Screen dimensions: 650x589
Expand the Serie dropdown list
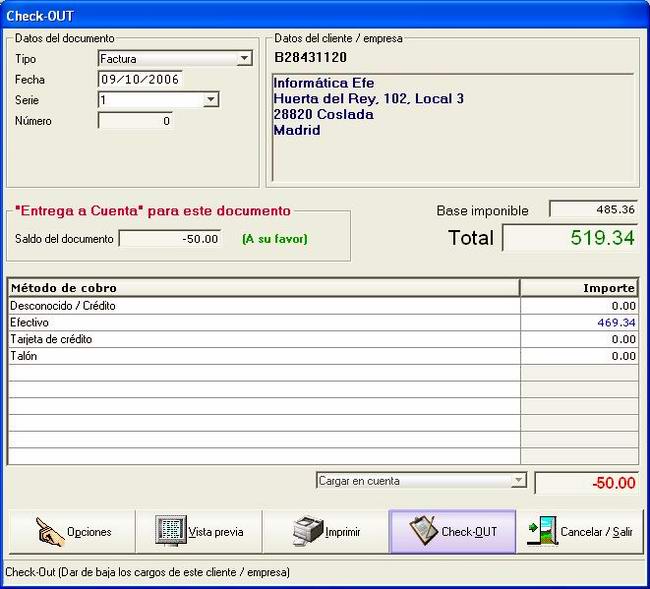tap(211, 99)
